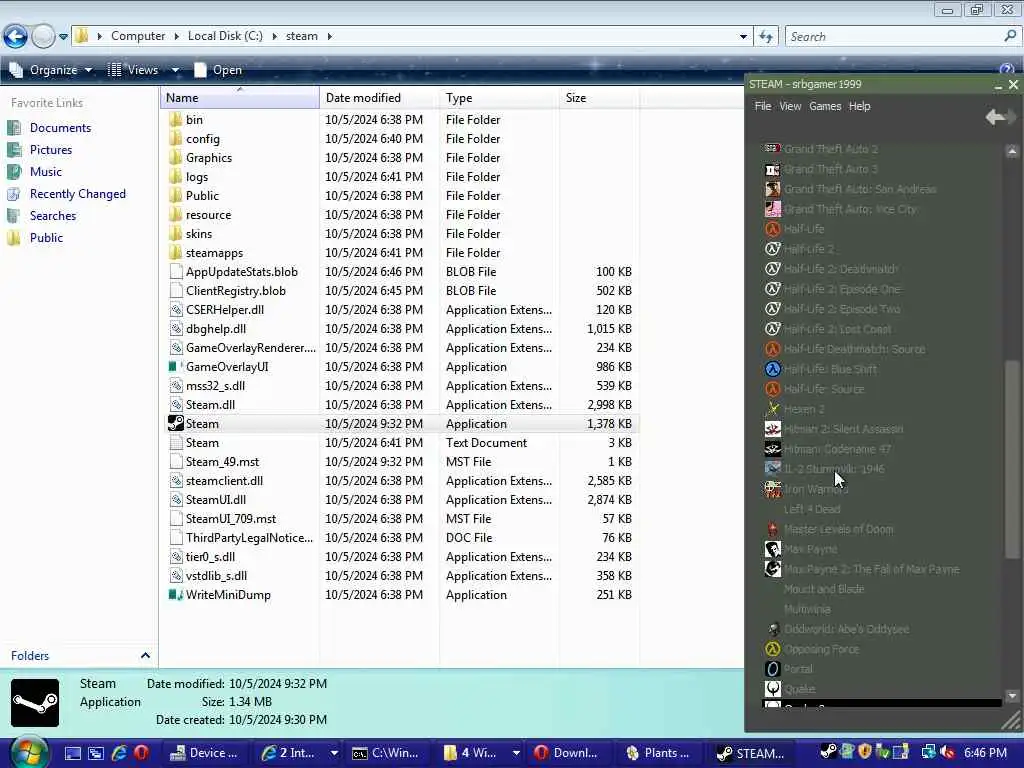The width and height of the screenshot is (1024, 768).
Task: Expand the Folders pane chevron
Action: [x=145, y=655]
